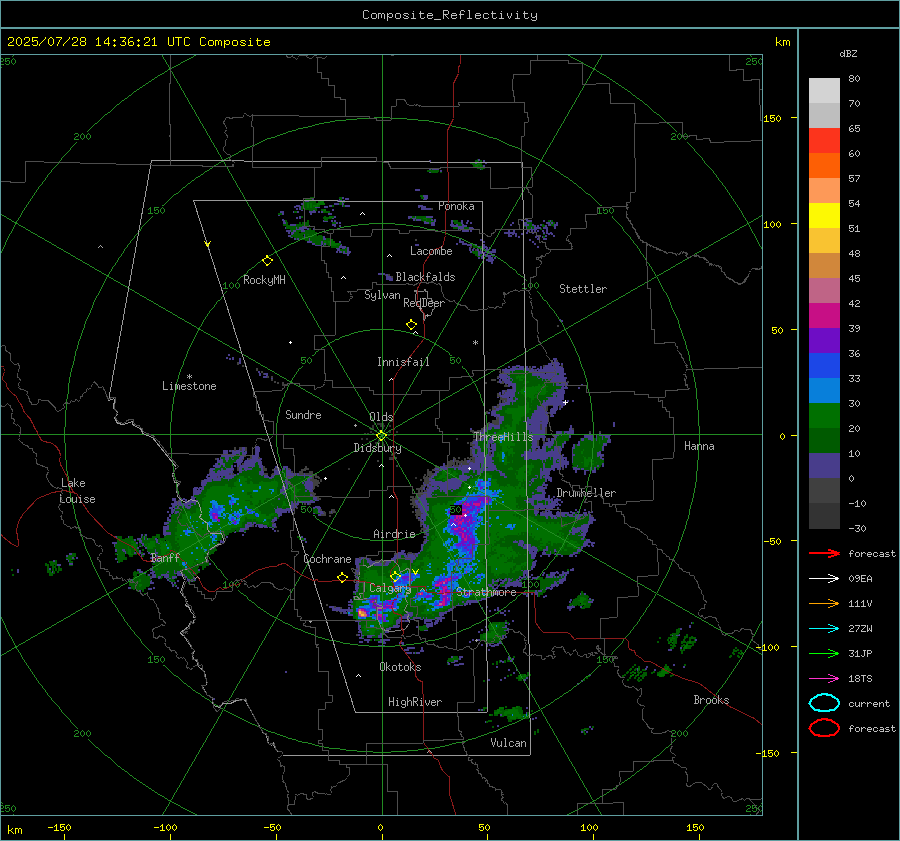Pick the bright green swatch in the dBZ scale
900x841 pixels.
coord(824,415)
